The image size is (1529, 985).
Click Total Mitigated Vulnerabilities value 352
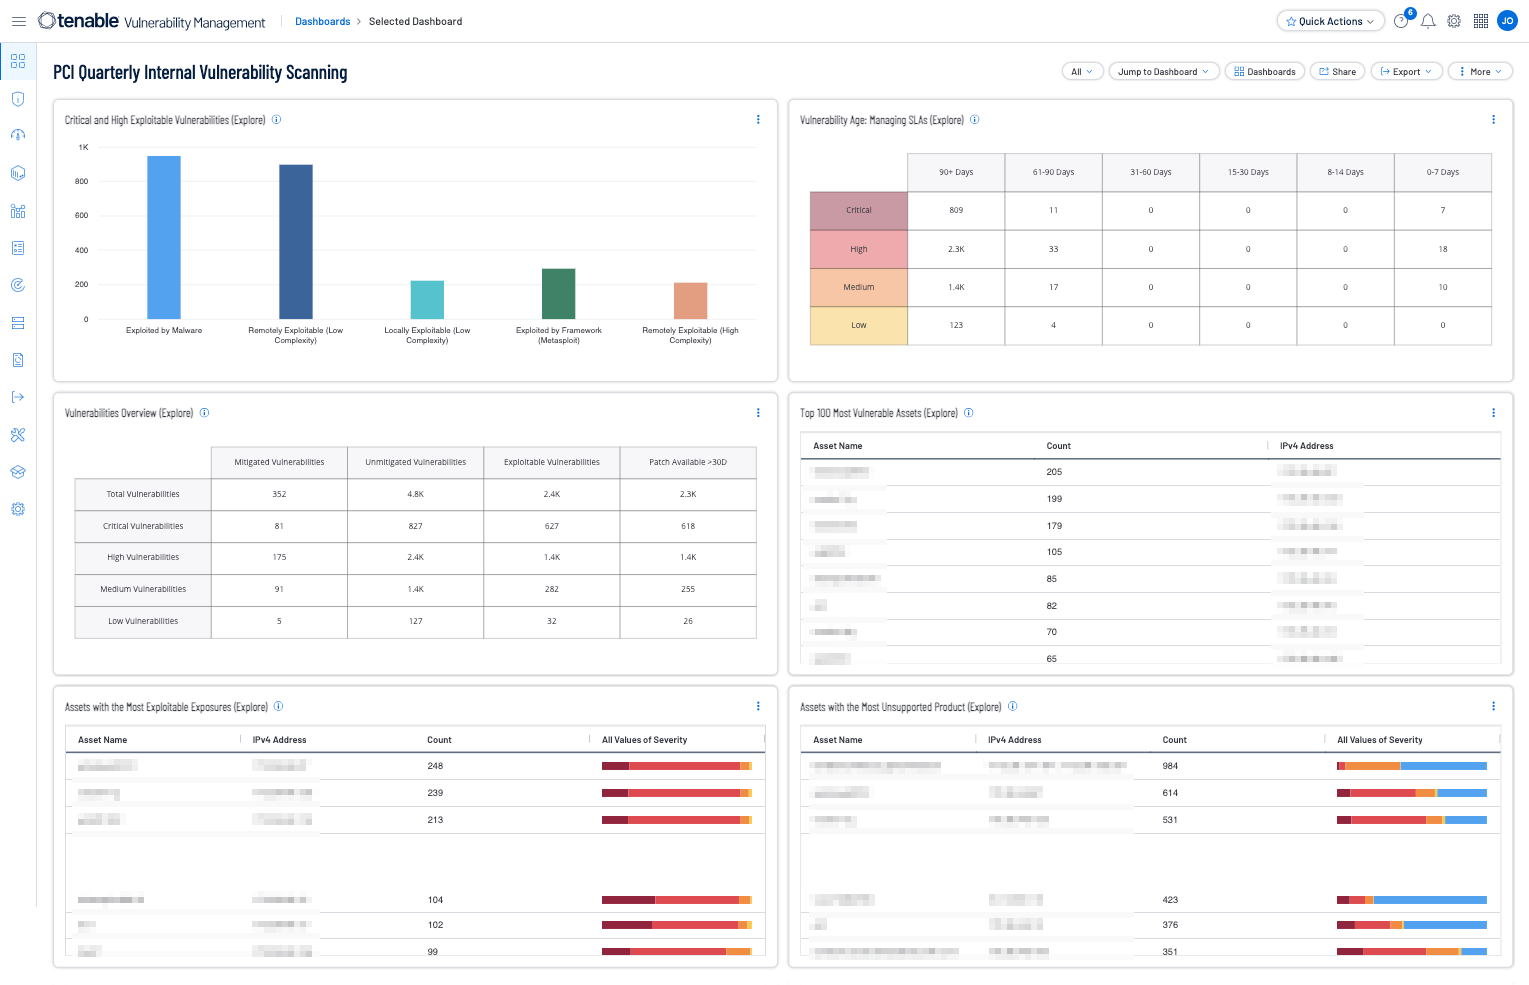click(279, 494)
